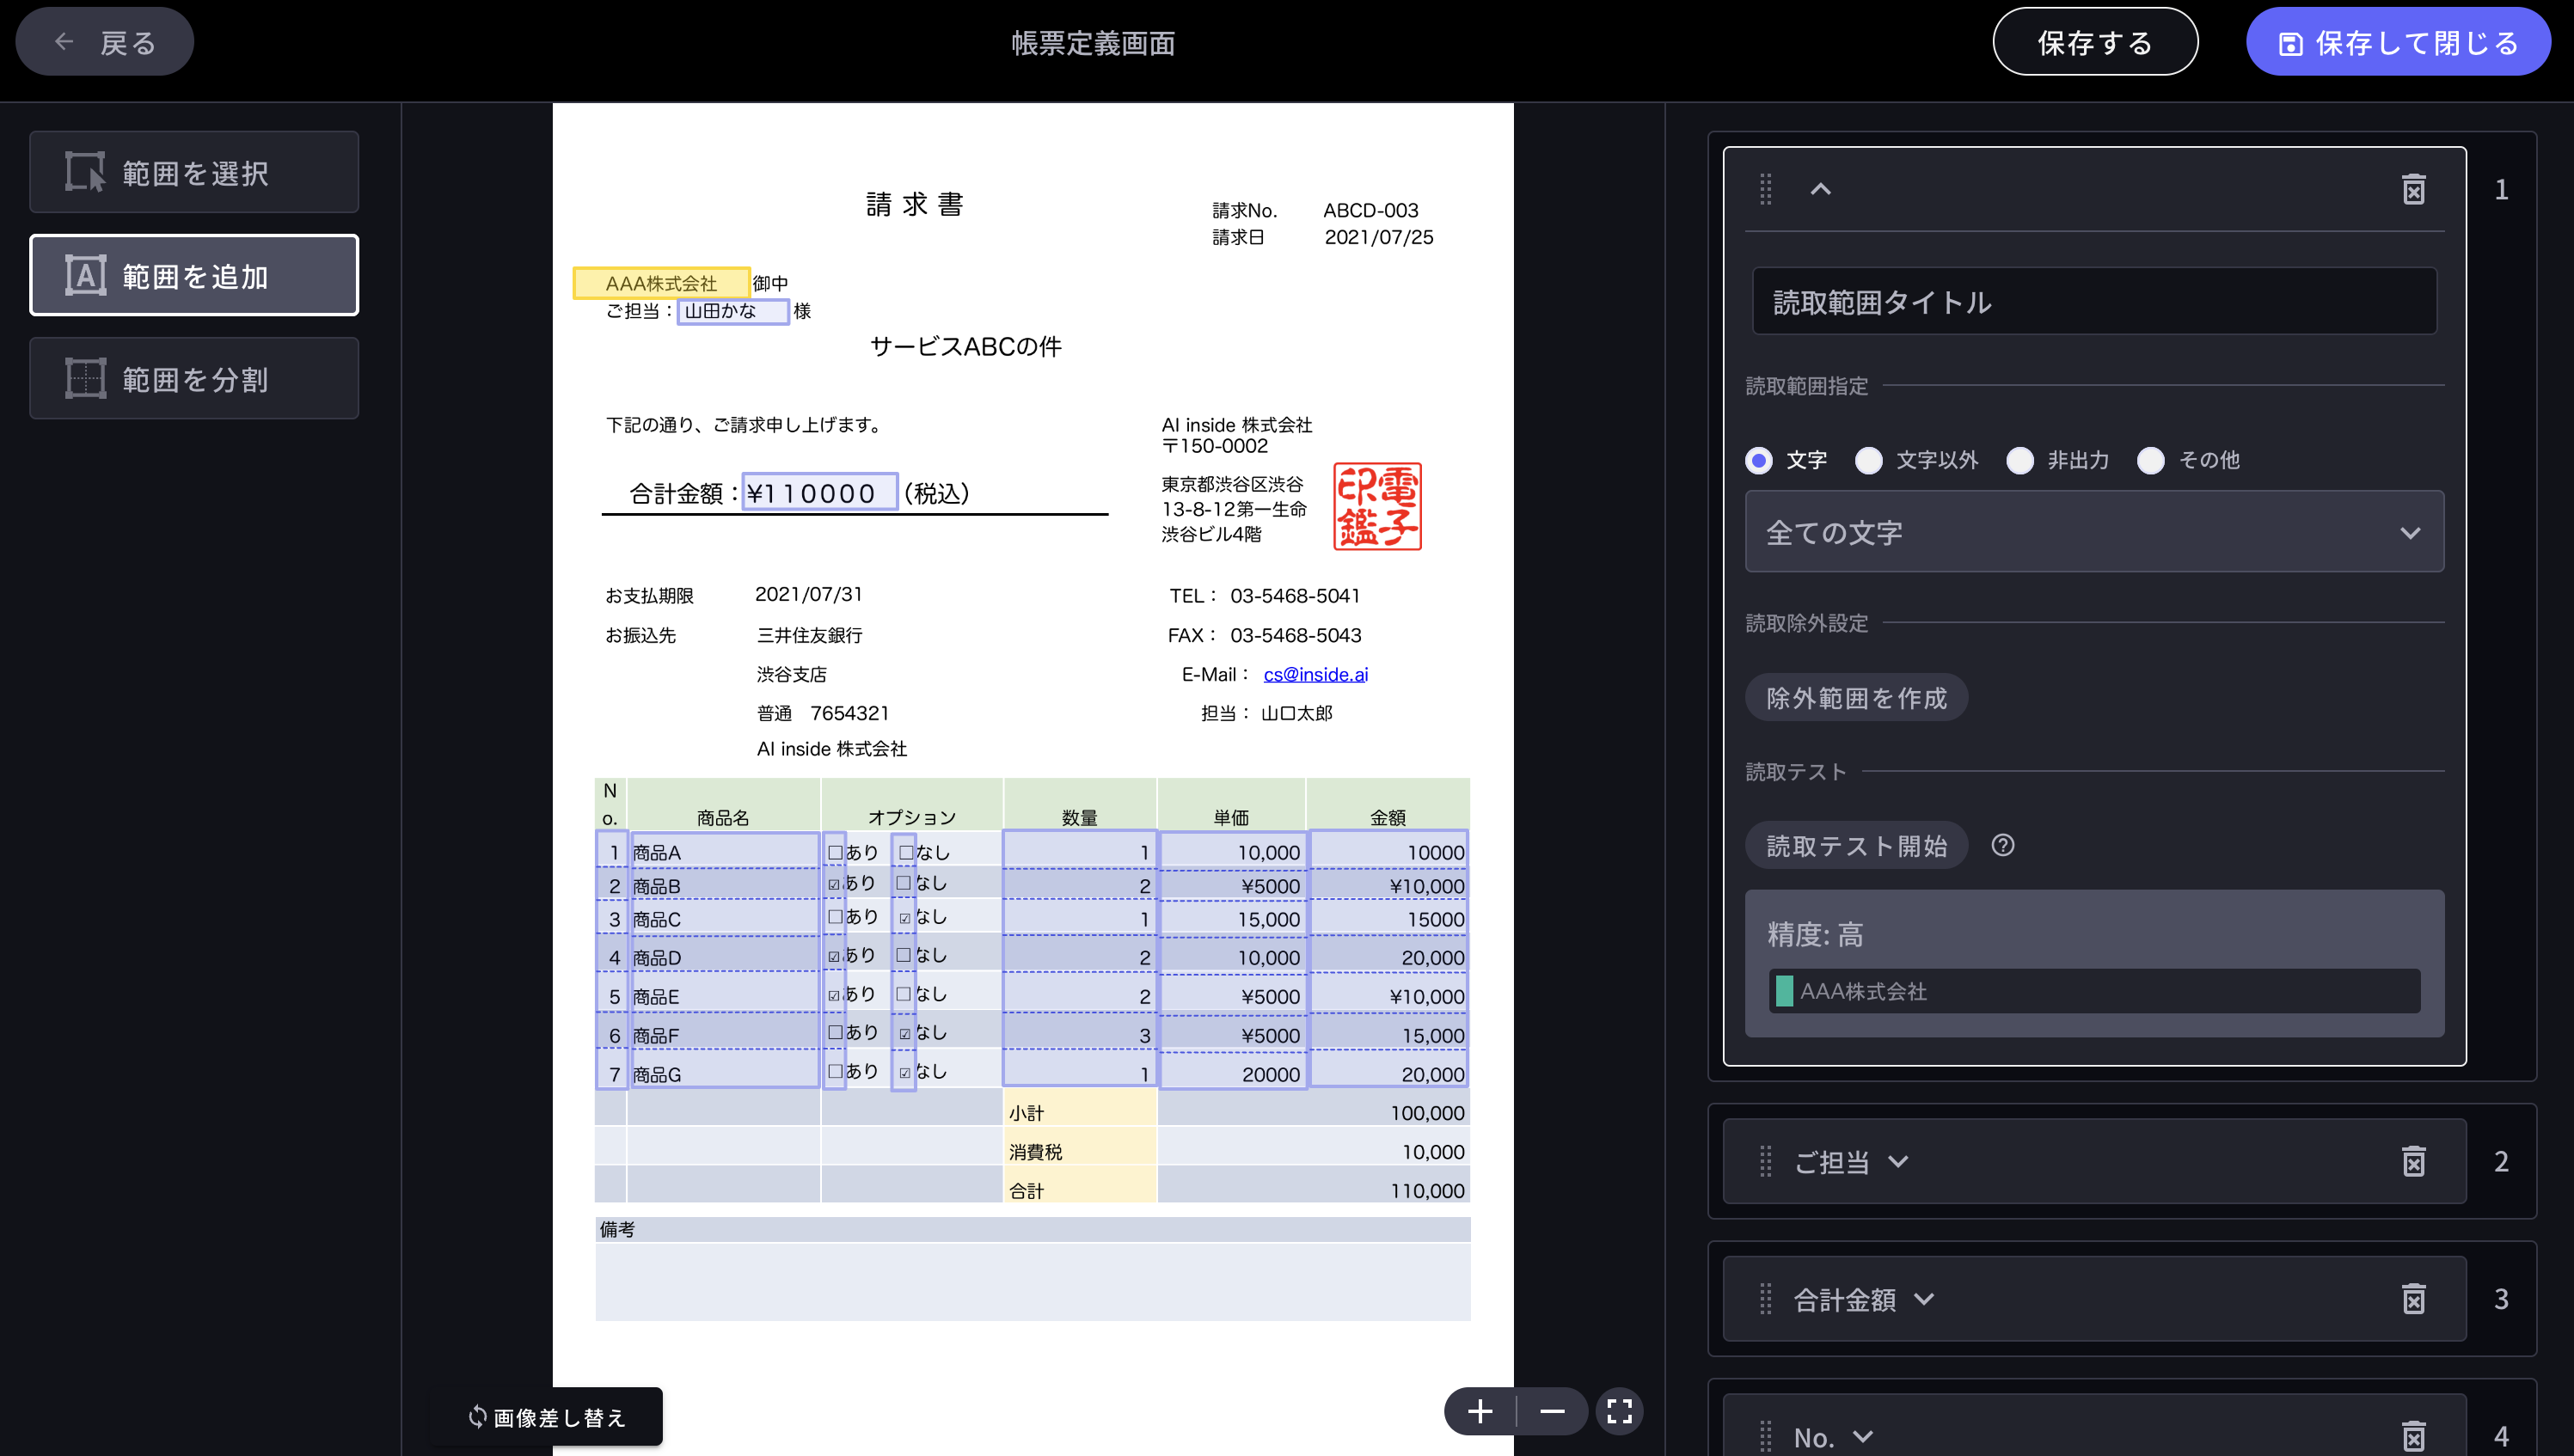Viewport: 2574px width, 1456px height.
Task: Select the yellow AAA株式会社 range on invoice
Action: (661, 283)
